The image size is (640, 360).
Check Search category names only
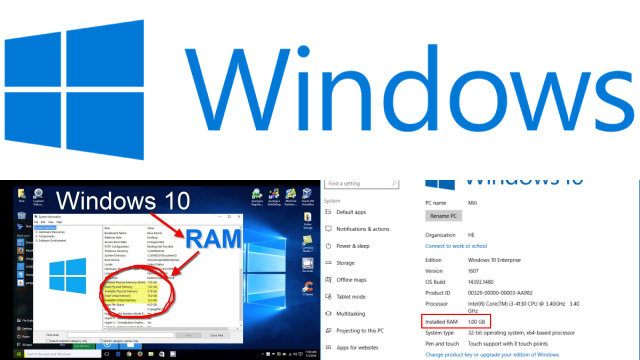[x=101, y=340]
